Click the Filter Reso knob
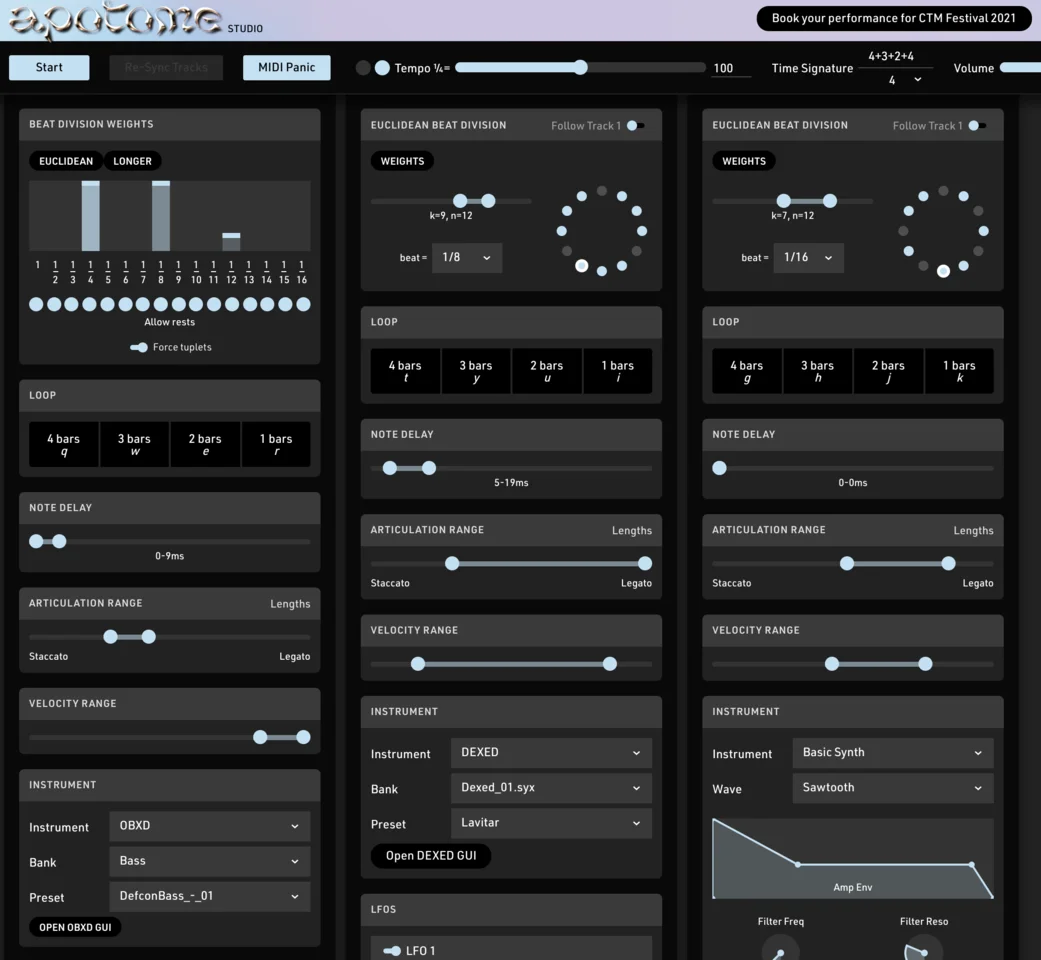 tap(923, 948)
